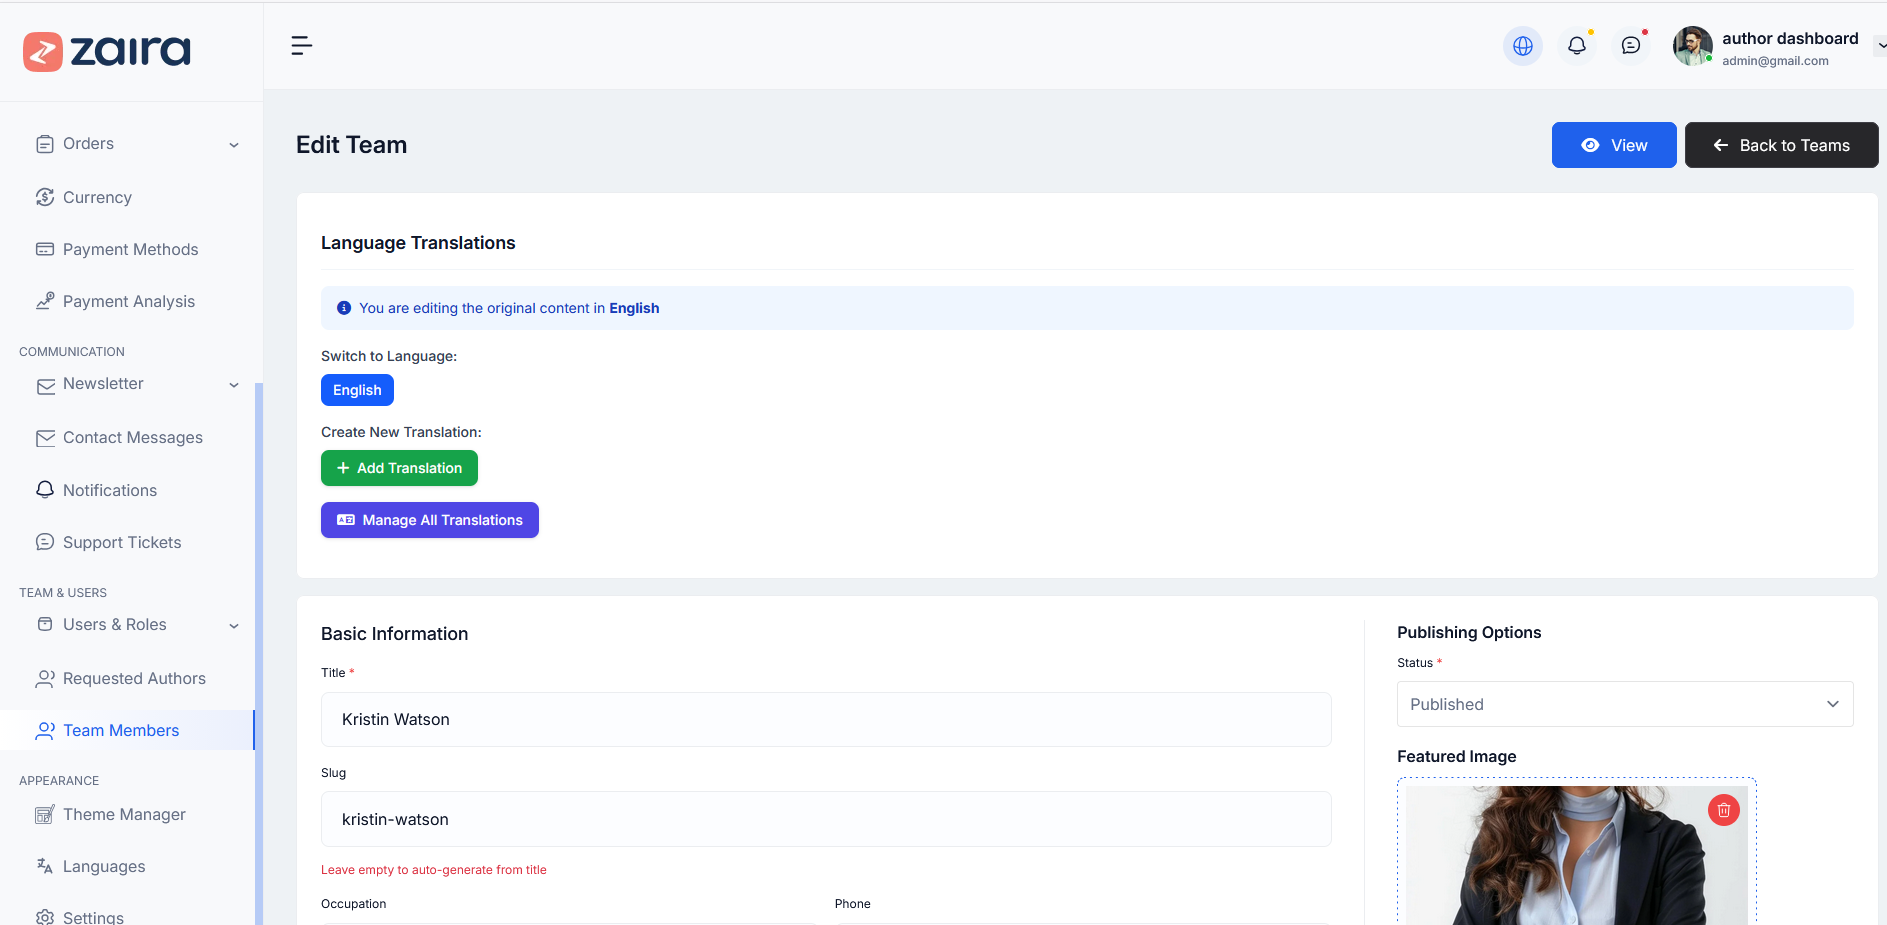Screen dimensions: 1887x925
Task: Click the globe language icon in header
Action: tap(1522, 46)
